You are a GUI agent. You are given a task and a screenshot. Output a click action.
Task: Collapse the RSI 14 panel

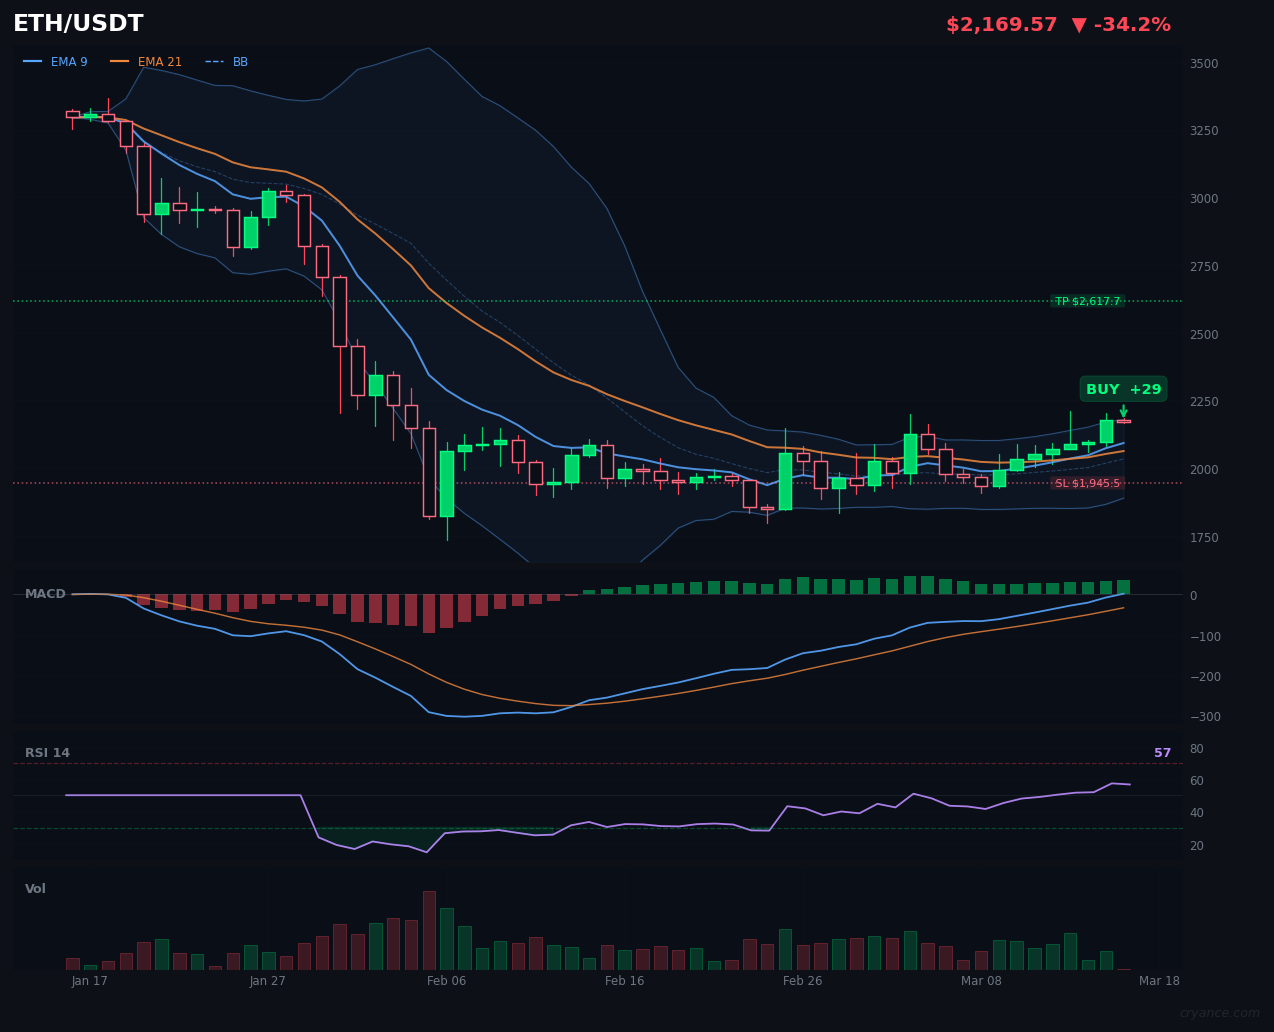[48, 752]
